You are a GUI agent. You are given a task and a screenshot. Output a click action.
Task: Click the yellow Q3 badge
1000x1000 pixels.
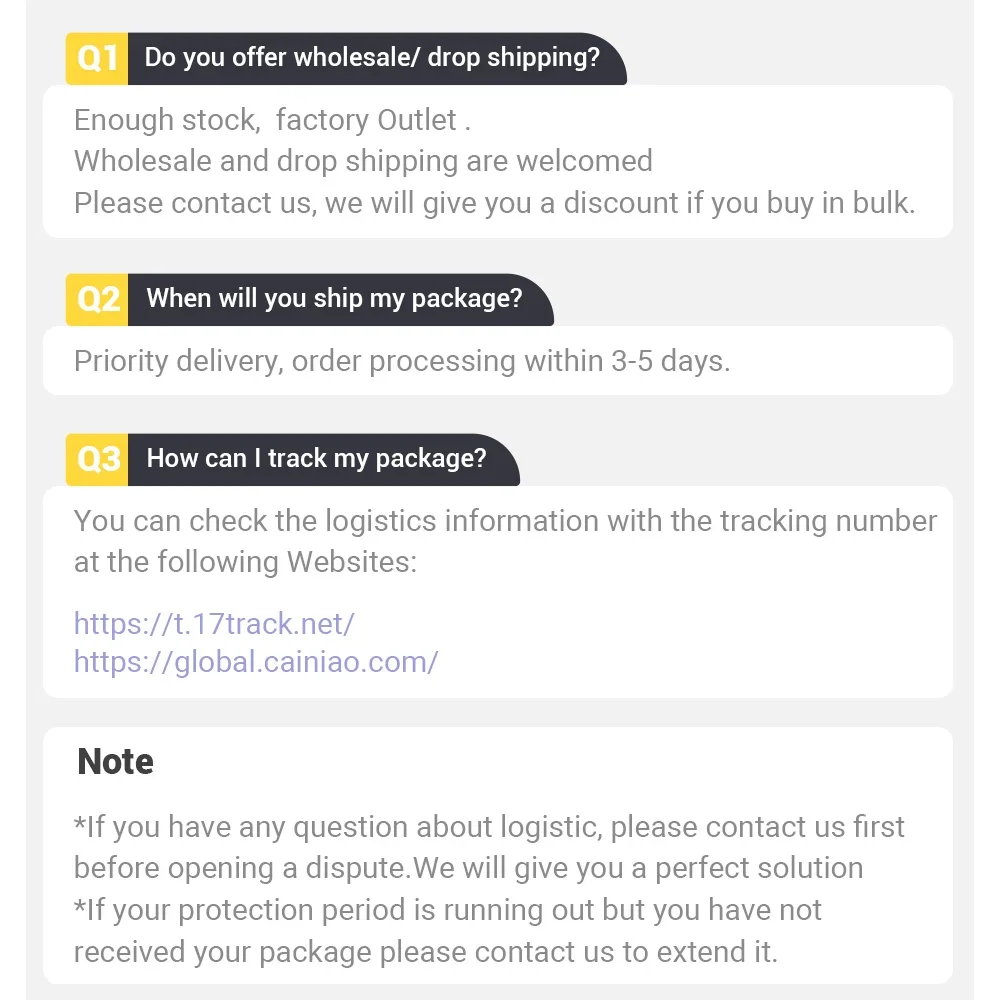(97, 460)
